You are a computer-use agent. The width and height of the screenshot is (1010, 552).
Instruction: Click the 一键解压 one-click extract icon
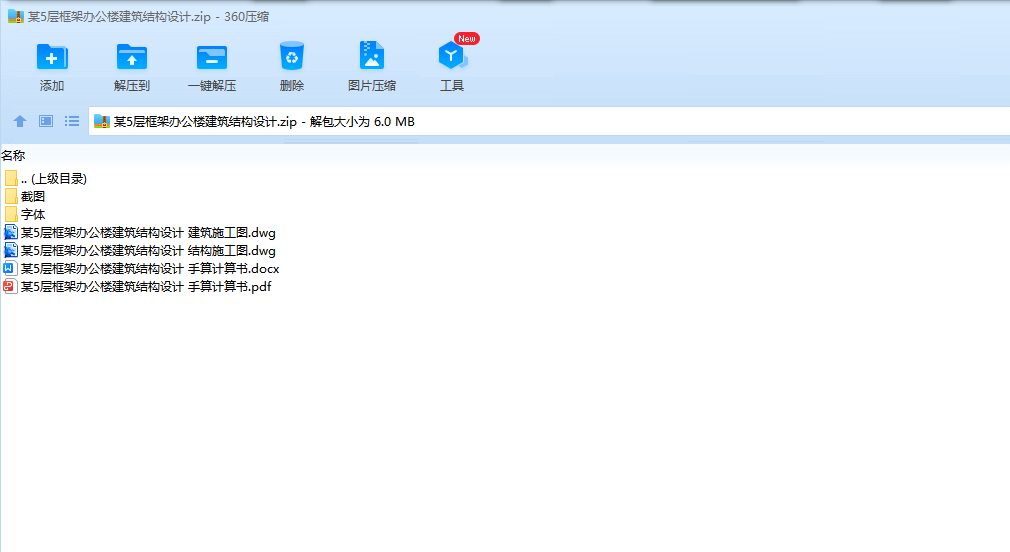211,57
